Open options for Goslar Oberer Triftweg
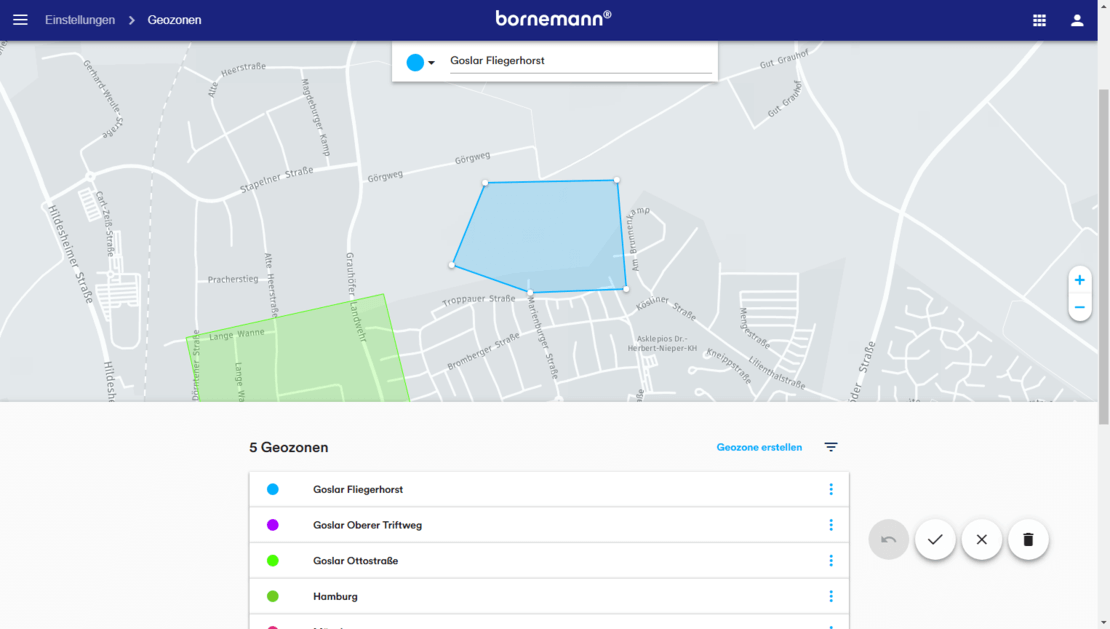Image resolution: width=1110 pixels, height=629 pixels. 831,525
